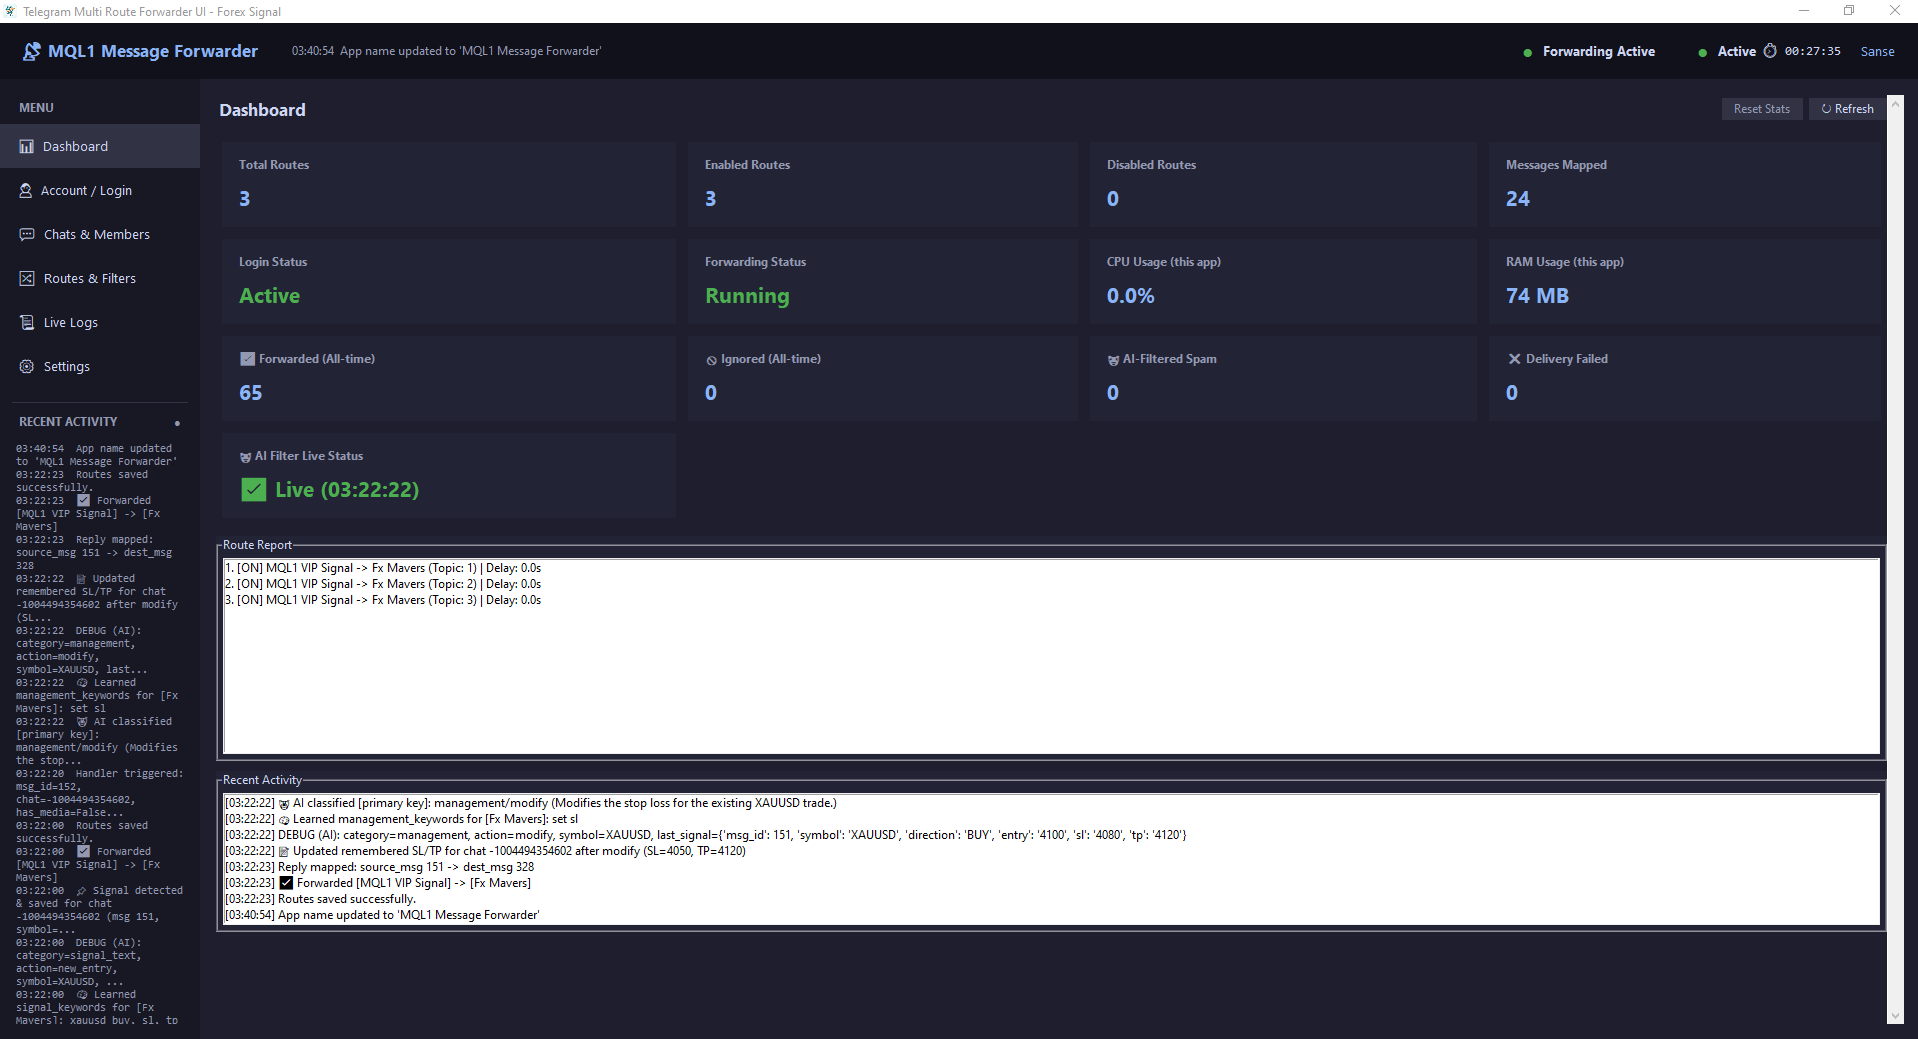Open the Dashboard menu item

point(99,146)
